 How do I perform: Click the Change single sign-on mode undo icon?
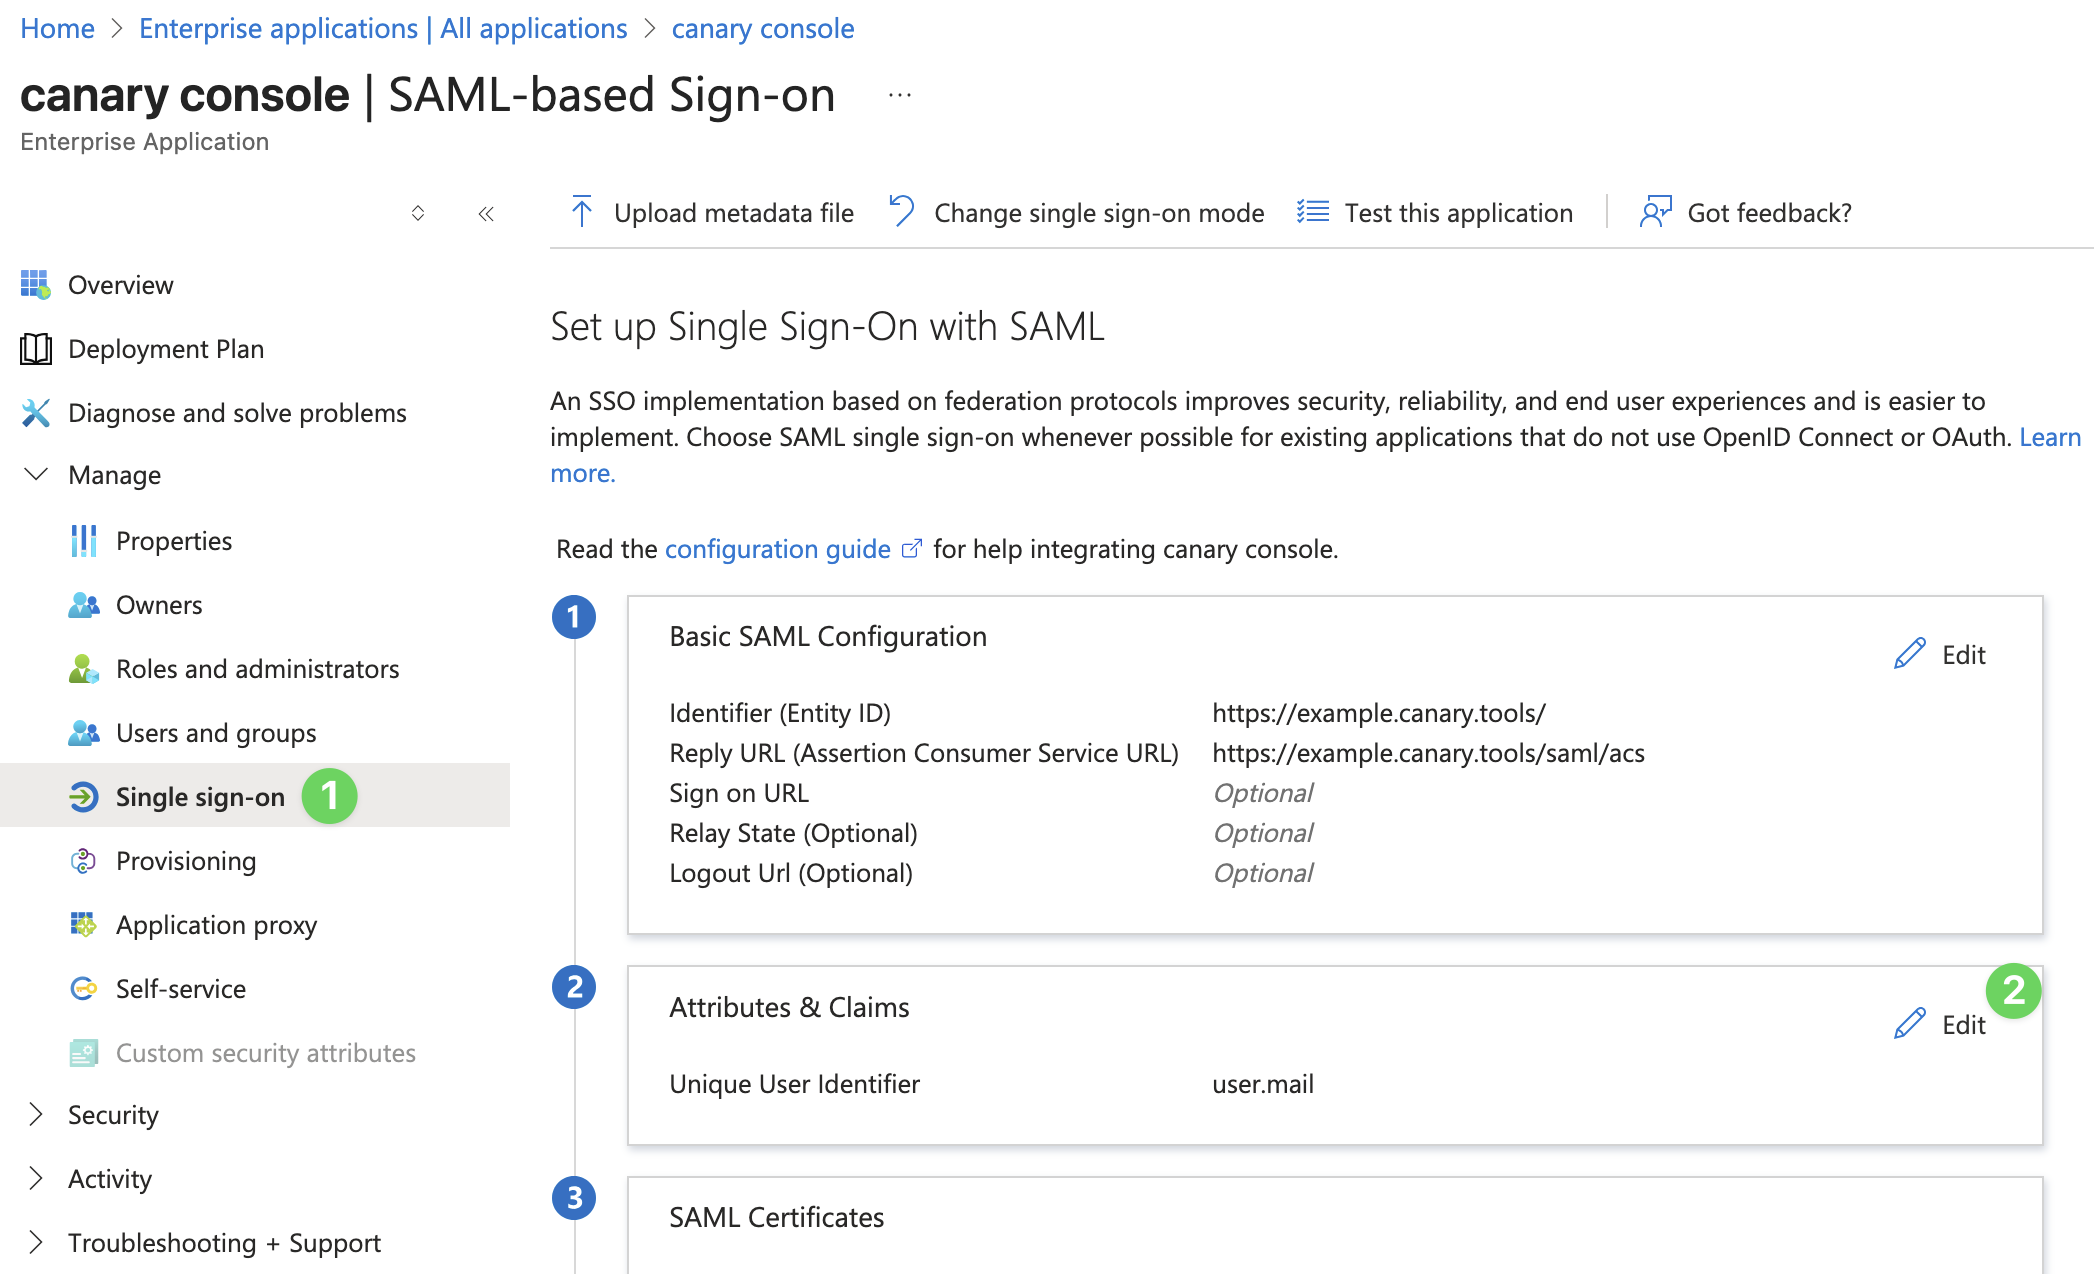pyautogui.click(x=902, y=212)
